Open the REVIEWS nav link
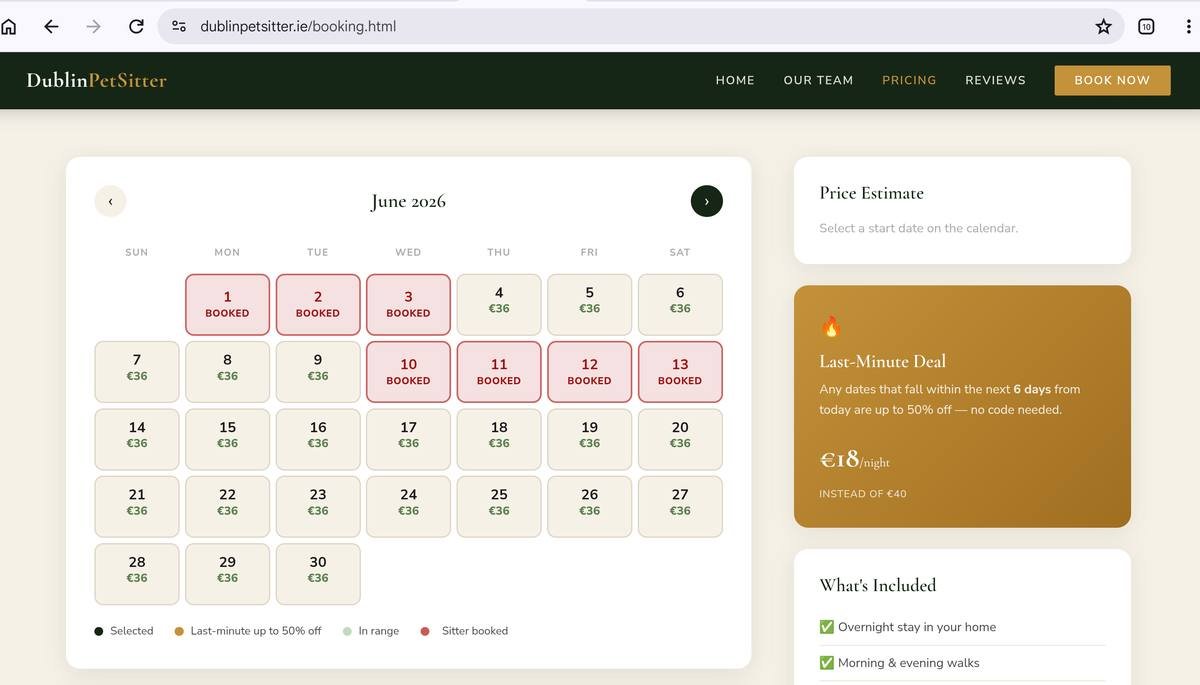Screen dimensions: 1200x685 coord(995,80)
